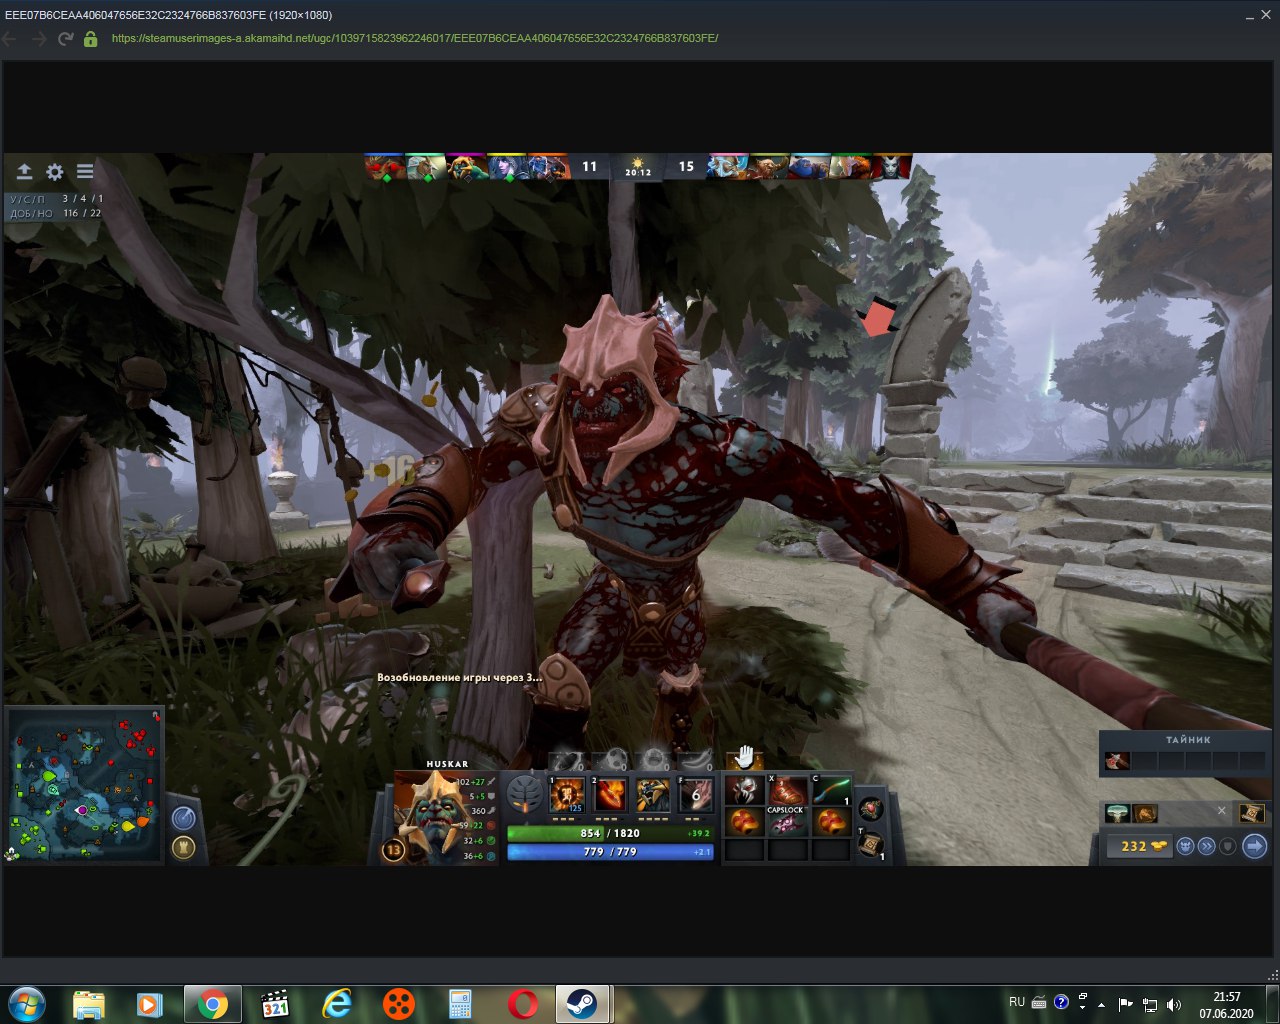Switch input language via RU indicator
The width and height of the screenshot is (1280, 1024).
tap(1017, 1002)
